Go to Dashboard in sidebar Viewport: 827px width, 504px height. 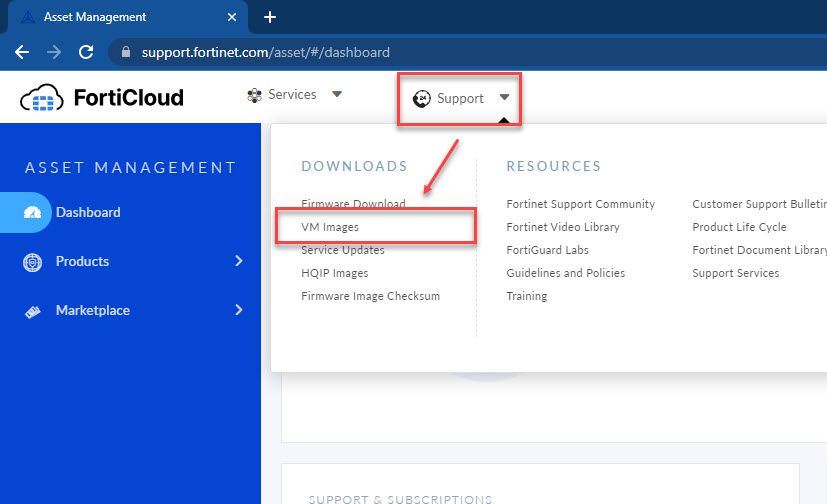click(x=88, y=212)
